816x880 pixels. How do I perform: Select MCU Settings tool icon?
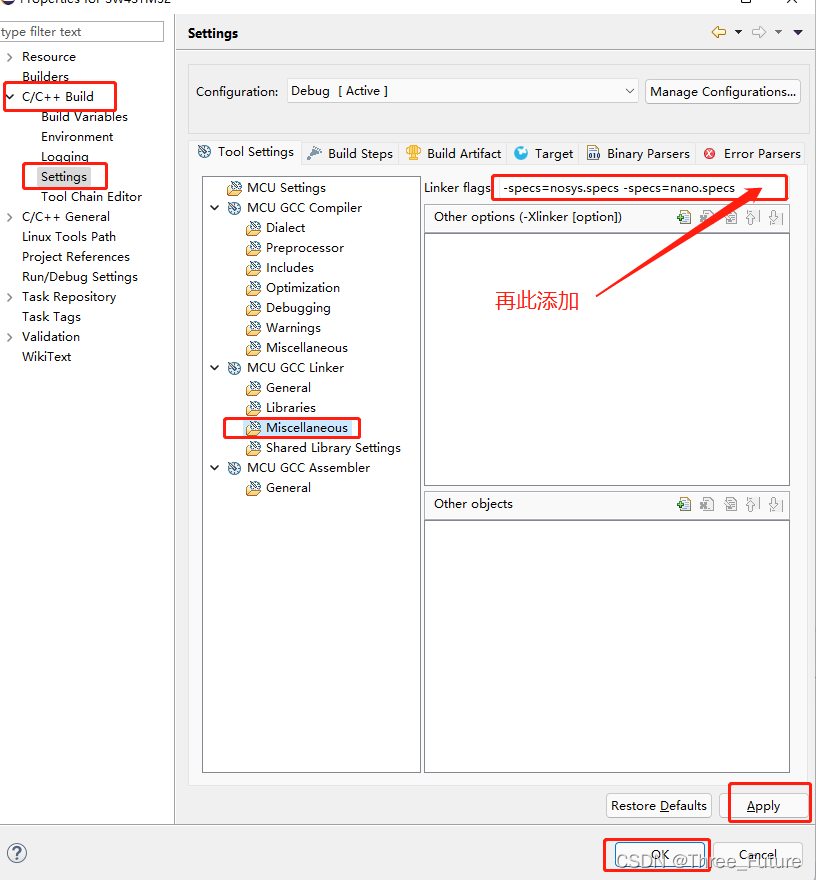[234, 188]
